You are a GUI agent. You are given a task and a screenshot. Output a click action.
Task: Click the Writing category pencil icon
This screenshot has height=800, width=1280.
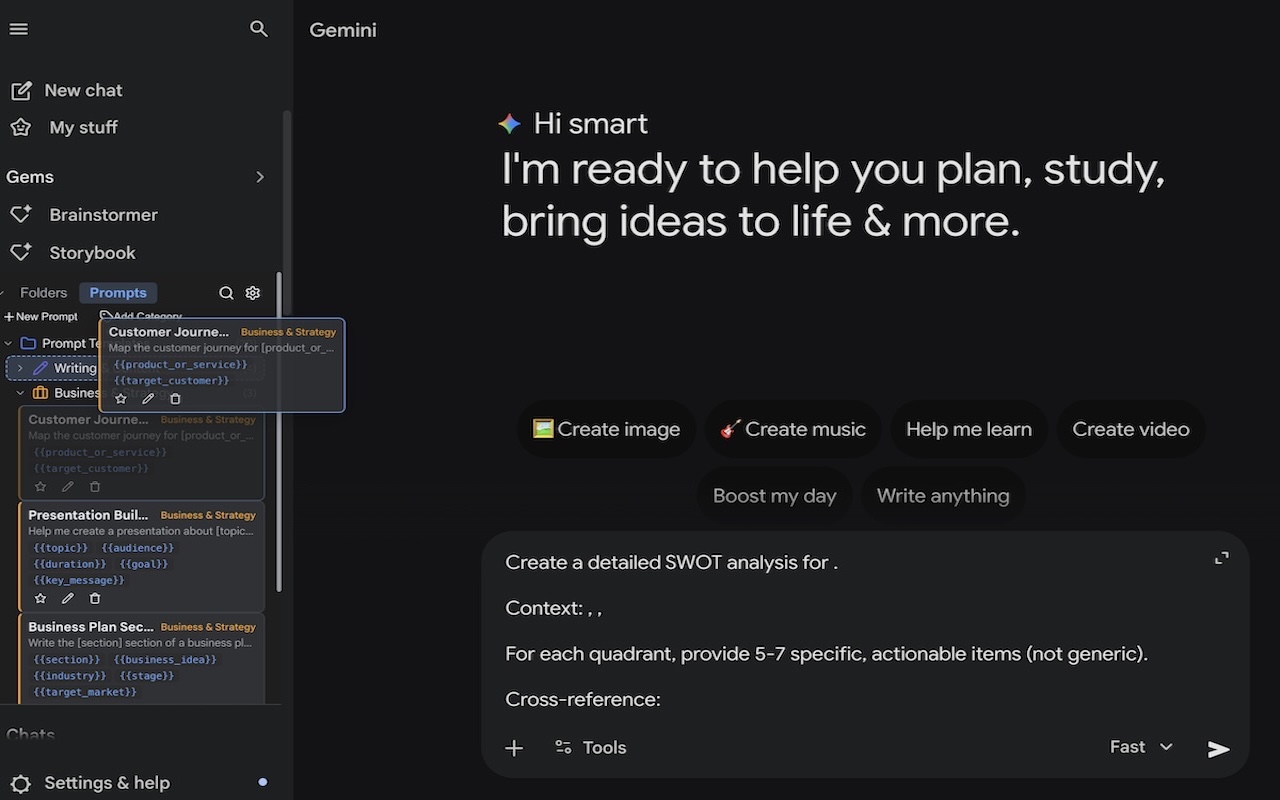tap(41, 368)
